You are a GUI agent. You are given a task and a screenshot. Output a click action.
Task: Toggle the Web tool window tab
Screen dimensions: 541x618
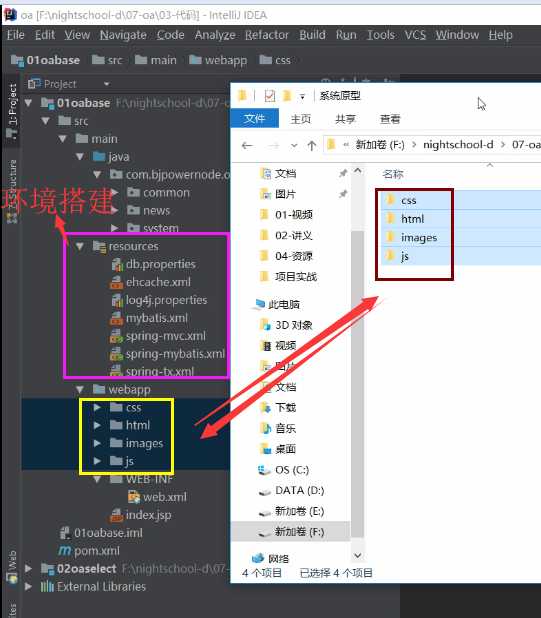(x=12, y=566)
